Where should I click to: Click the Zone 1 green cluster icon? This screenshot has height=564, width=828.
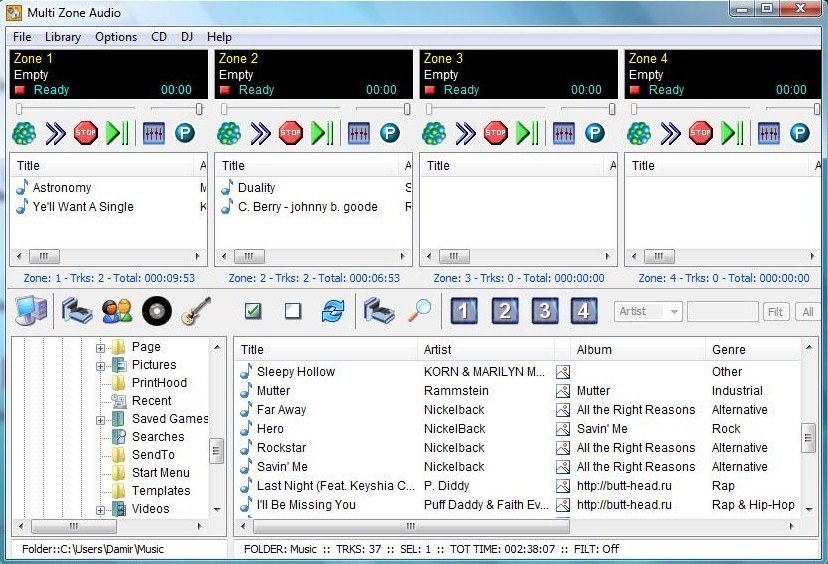[x=24, y=133]
